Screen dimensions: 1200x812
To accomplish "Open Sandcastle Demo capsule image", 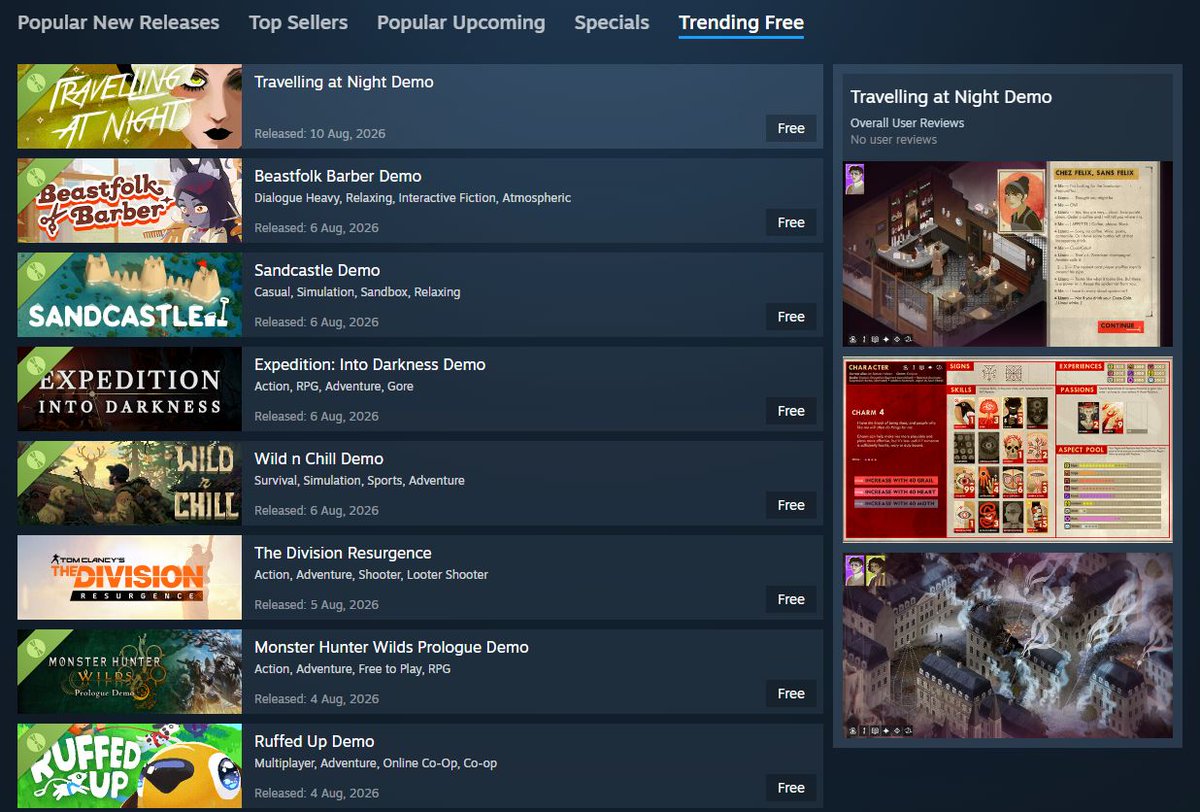I will tap(130, 295).
